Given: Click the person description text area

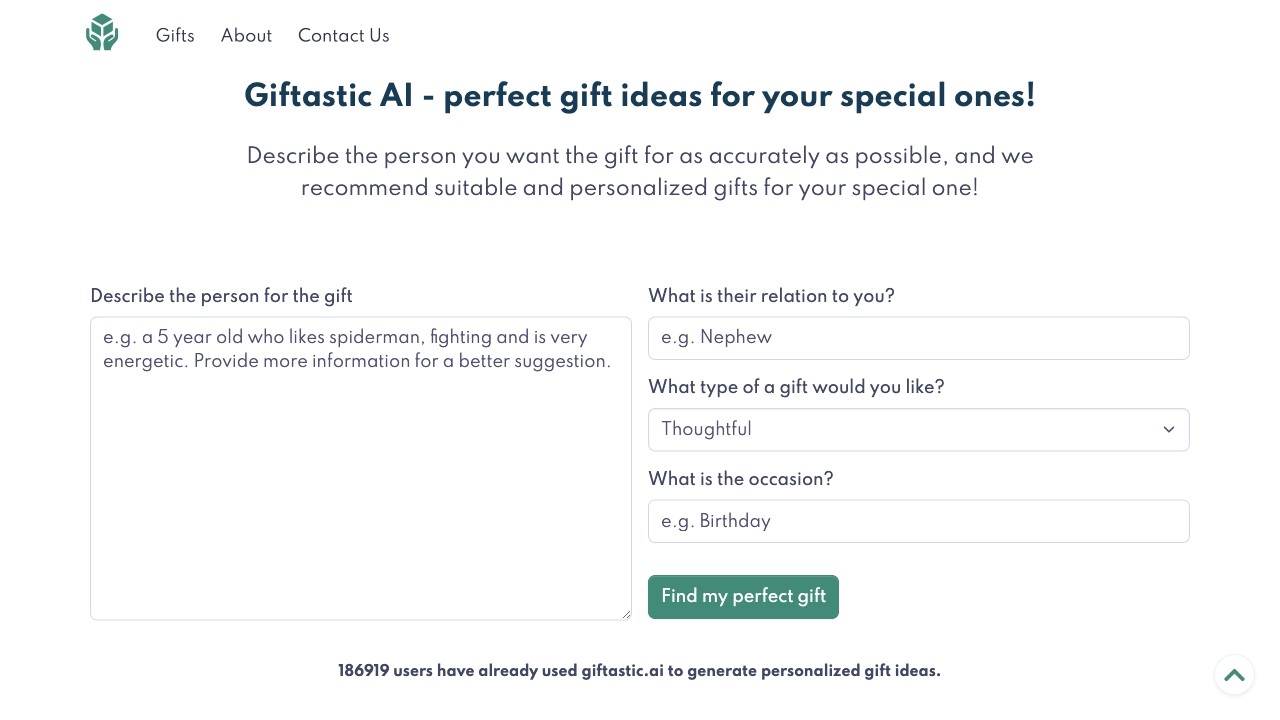Looking at the screenshot, I should click(360, 468).
